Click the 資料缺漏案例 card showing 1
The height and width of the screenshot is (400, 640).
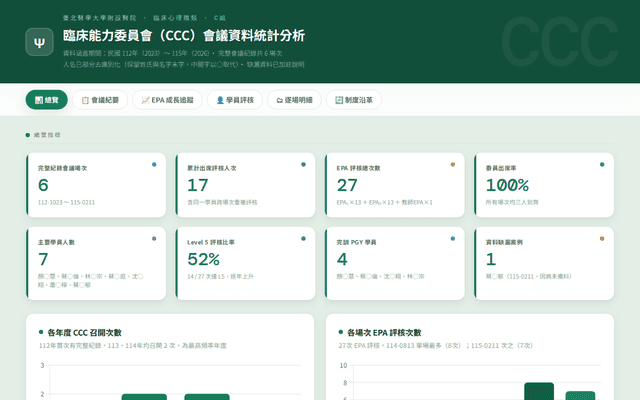[544, 264]
